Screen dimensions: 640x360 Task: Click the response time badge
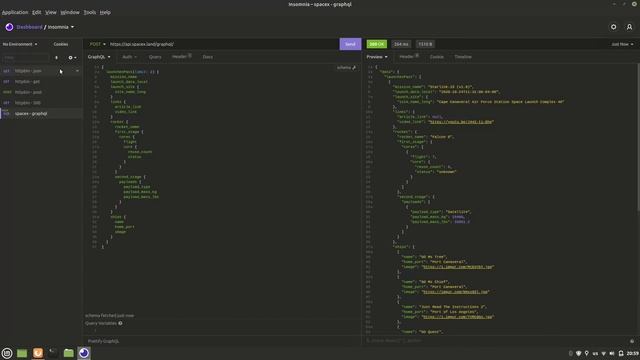click(401, 44)
